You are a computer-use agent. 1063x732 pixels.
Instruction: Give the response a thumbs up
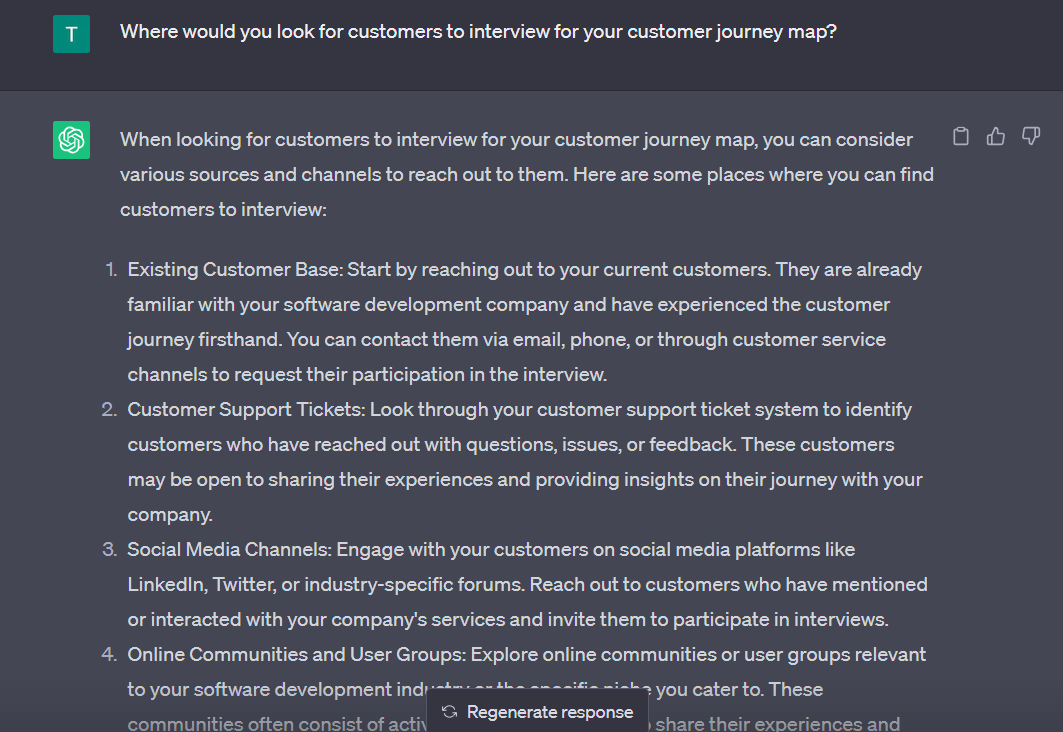(x=996, y=136)
